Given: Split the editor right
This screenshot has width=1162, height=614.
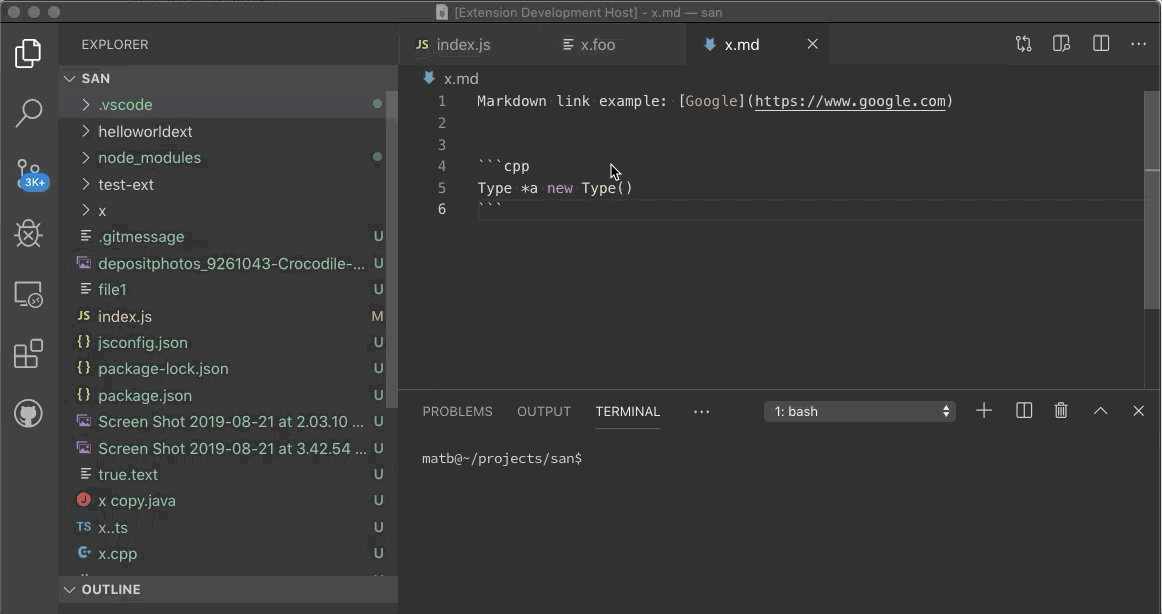Looking at the screenshot, I should 1100,44.
